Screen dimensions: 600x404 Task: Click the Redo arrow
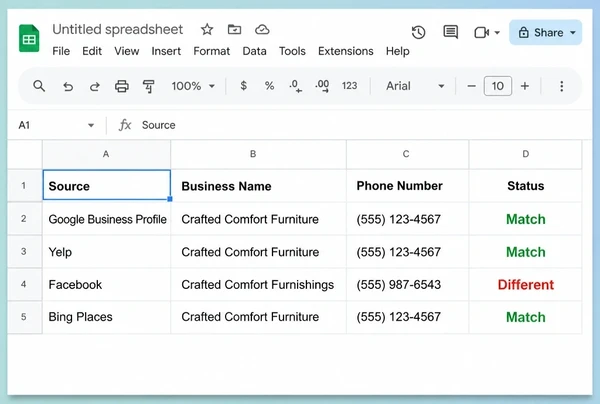click(x=95, y=86)
